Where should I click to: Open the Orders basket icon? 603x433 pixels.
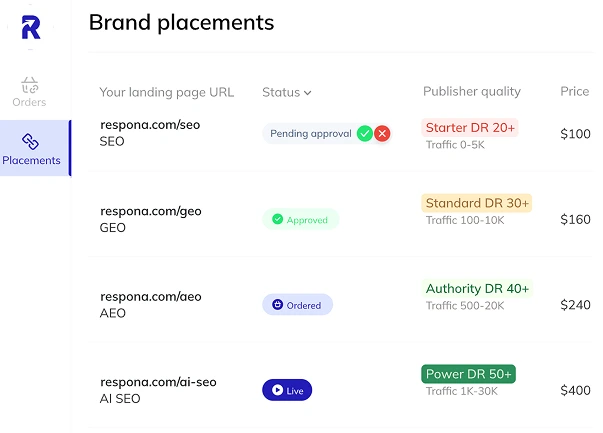coord(30,84)
